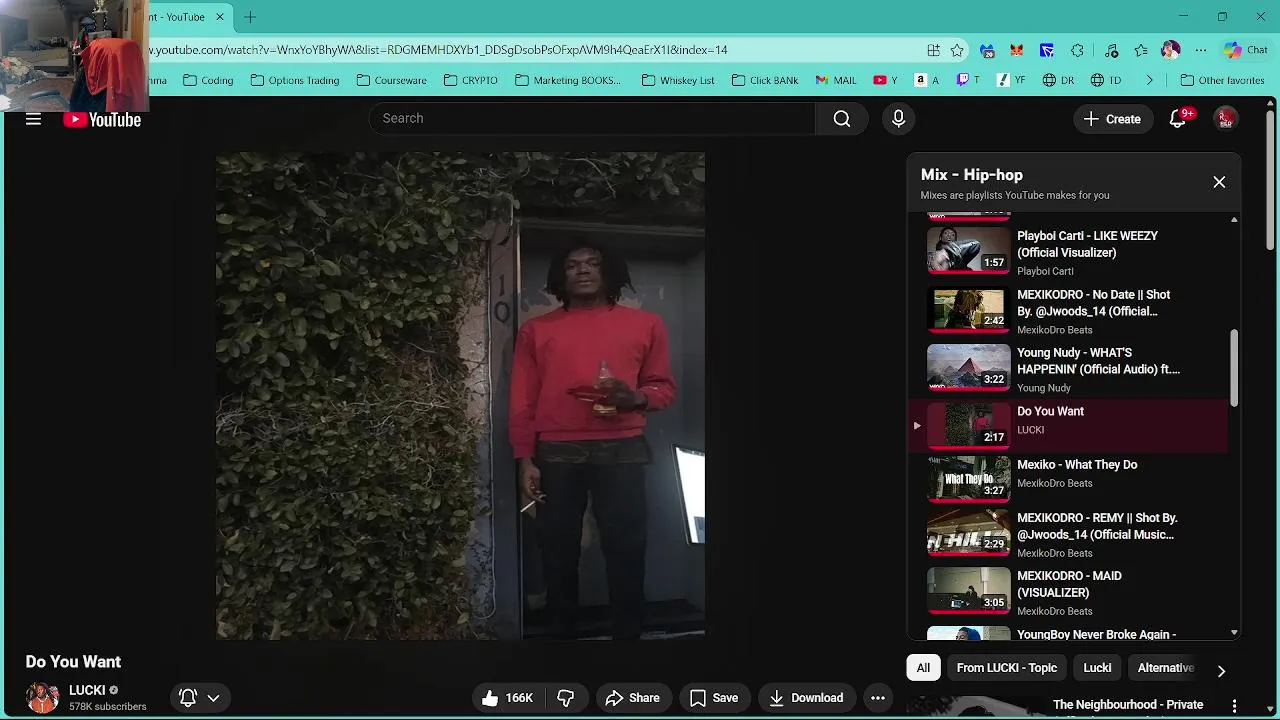Open the browser profile picture

tap(1171, 50)
